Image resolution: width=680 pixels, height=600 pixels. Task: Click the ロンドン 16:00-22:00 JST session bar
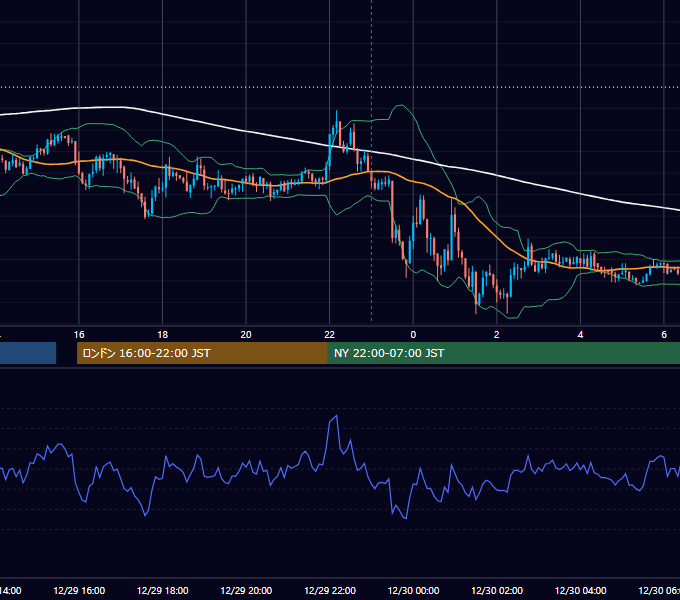point(202,353)
